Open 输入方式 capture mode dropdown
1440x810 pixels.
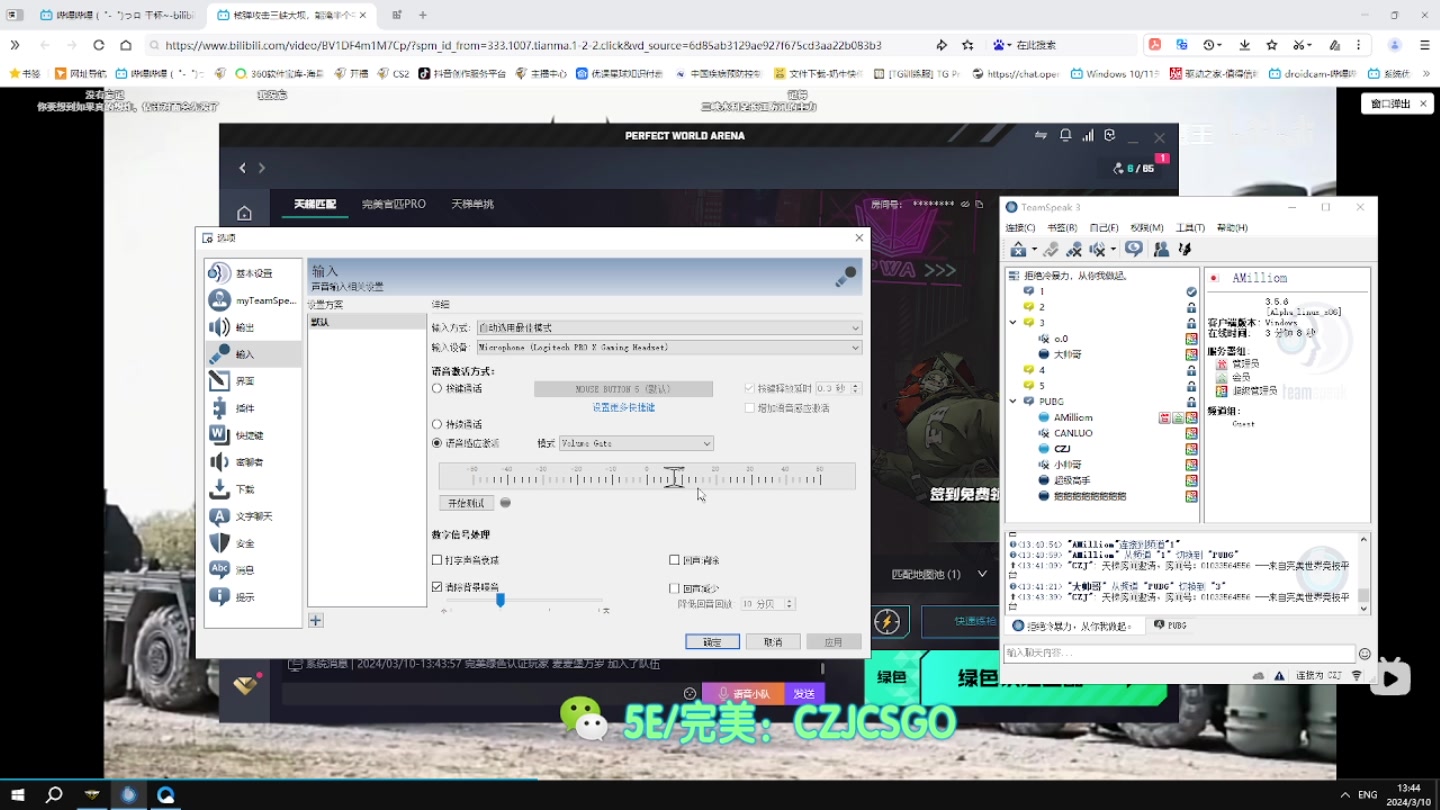pyautogui.click(x=668, y=328)
